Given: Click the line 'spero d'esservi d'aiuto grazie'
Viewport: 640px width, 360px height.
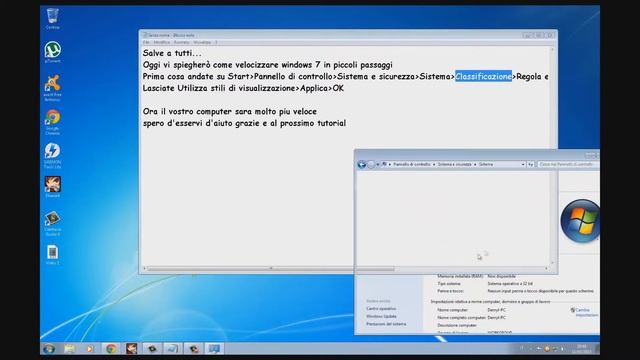Looking at the screenshot, I should point(244,123).
